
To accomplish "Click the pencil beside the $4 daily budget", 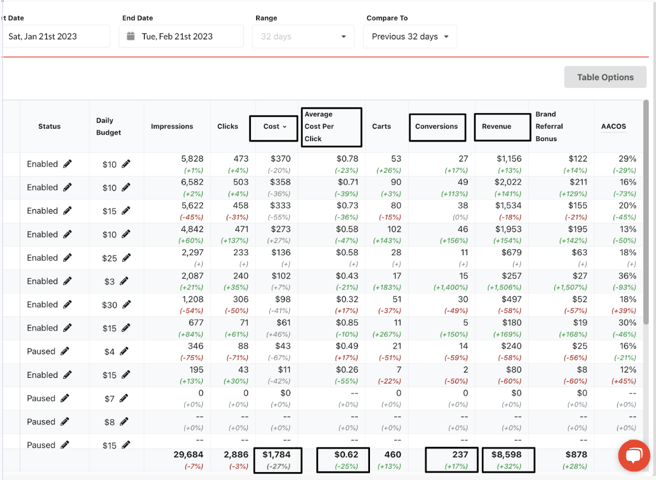I will pos(124,352).
